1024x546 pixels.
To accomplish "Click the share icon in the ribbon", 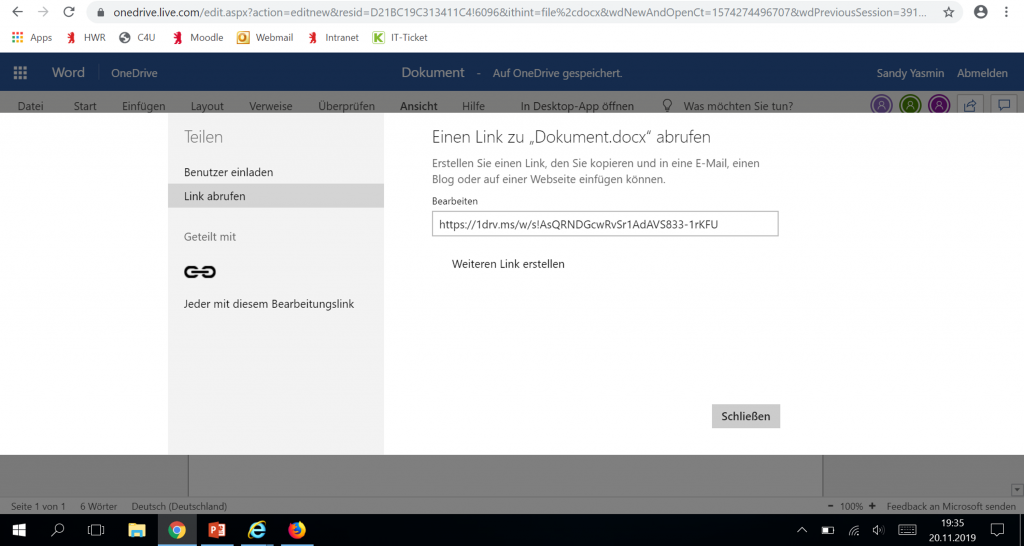I will [969, 105].
